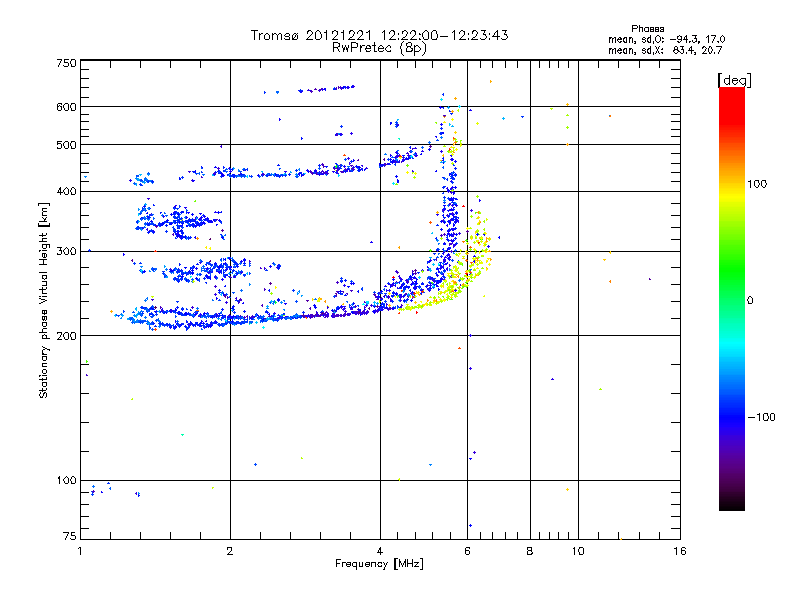Click the colorbar tick label '0'

point(750,301)
